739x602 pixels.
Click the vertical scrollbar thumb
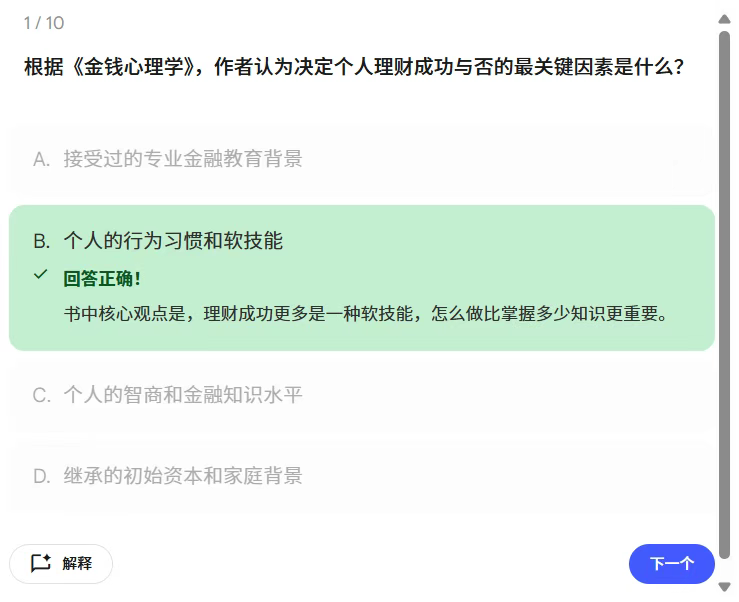point(724,300)
